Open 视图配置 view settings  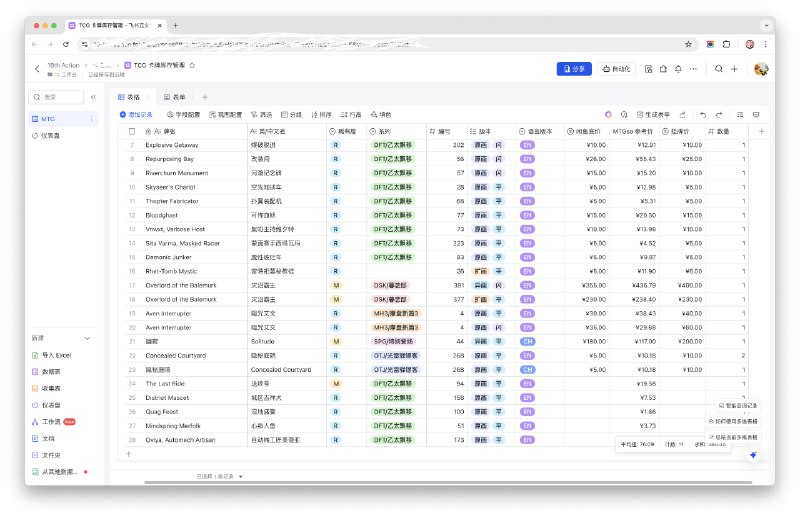click(226, 115)
